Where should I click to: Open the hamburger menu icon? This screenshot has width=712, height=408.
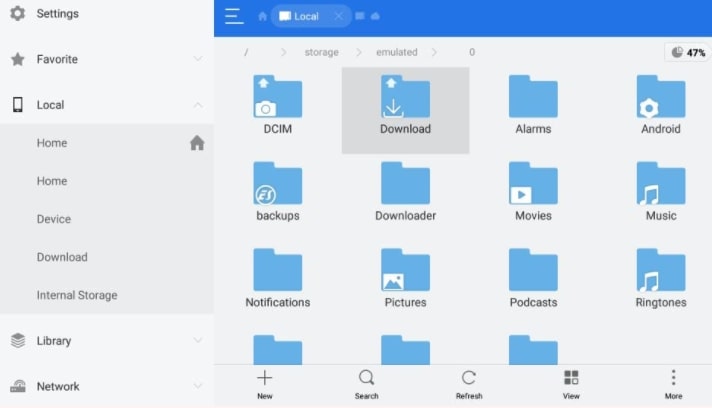click(234, 16)
